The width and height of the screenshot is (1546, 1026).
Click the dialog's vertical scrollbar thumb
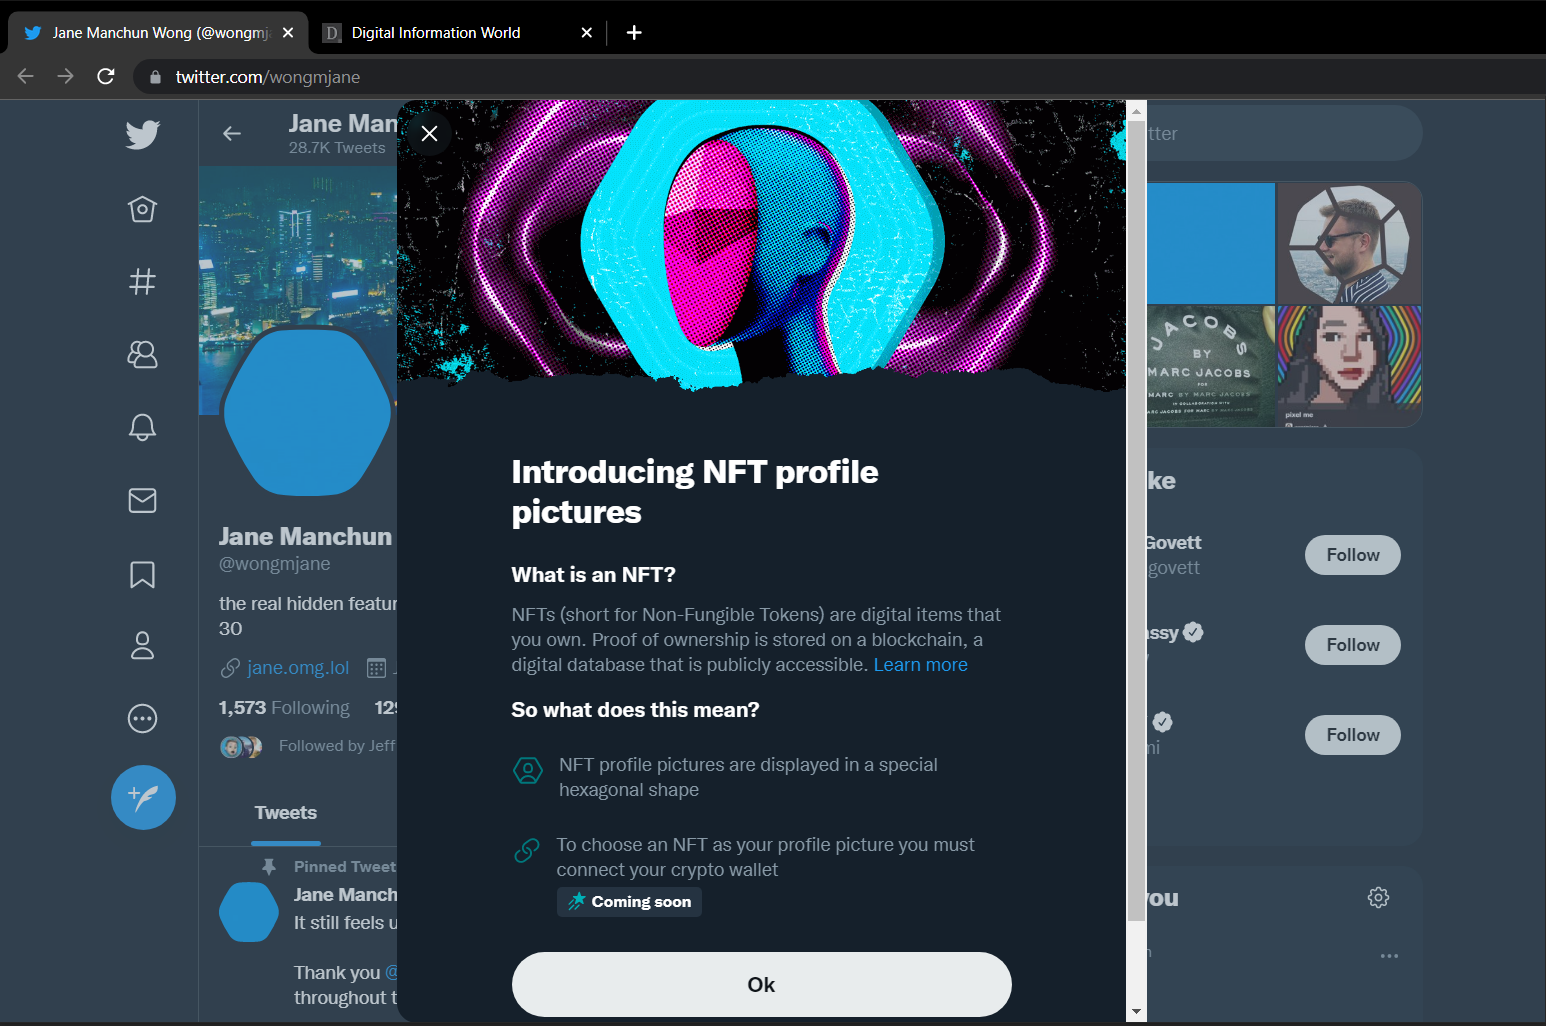1136,520
